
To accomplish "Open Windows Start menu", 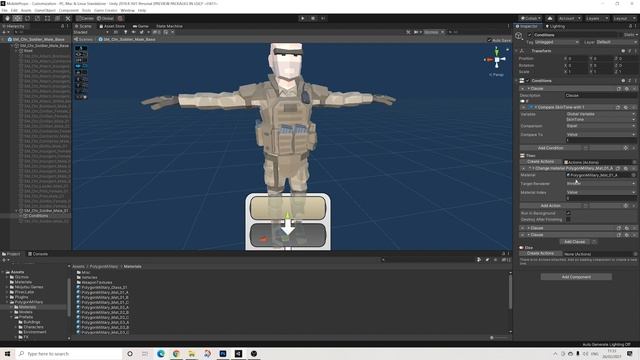I will click(x=7, y=354).
